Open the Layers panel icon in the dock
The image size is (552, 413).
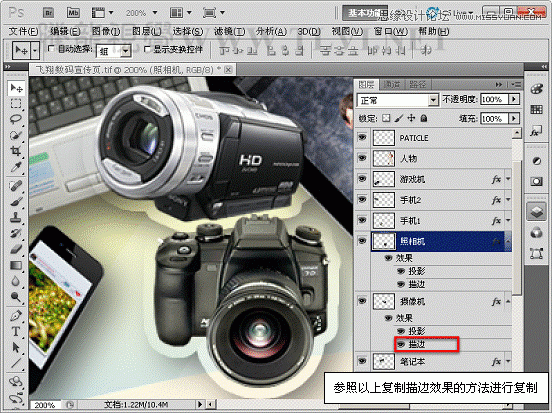(x=536, y=212)
